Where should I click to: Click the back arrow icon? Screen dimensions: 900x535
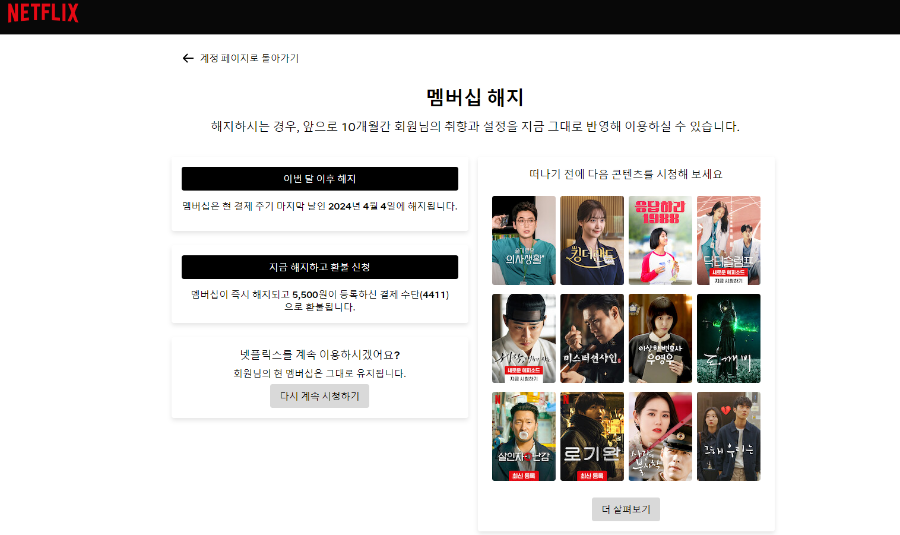[x=188, y=58]
